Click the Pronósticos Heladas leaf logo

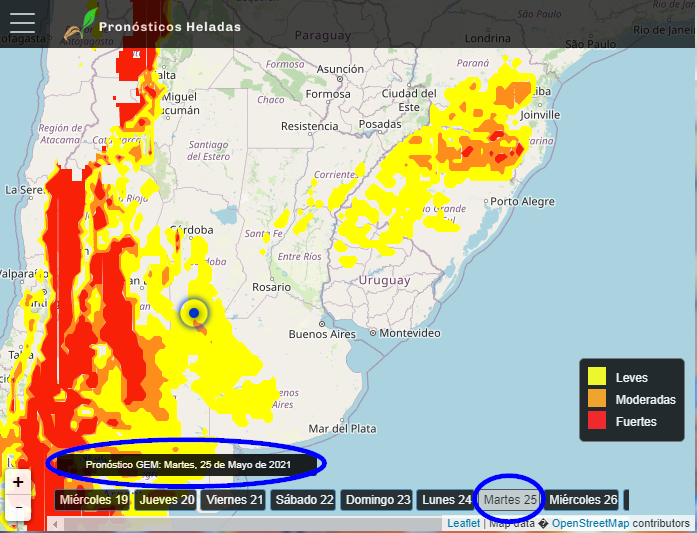click(81, 24)
